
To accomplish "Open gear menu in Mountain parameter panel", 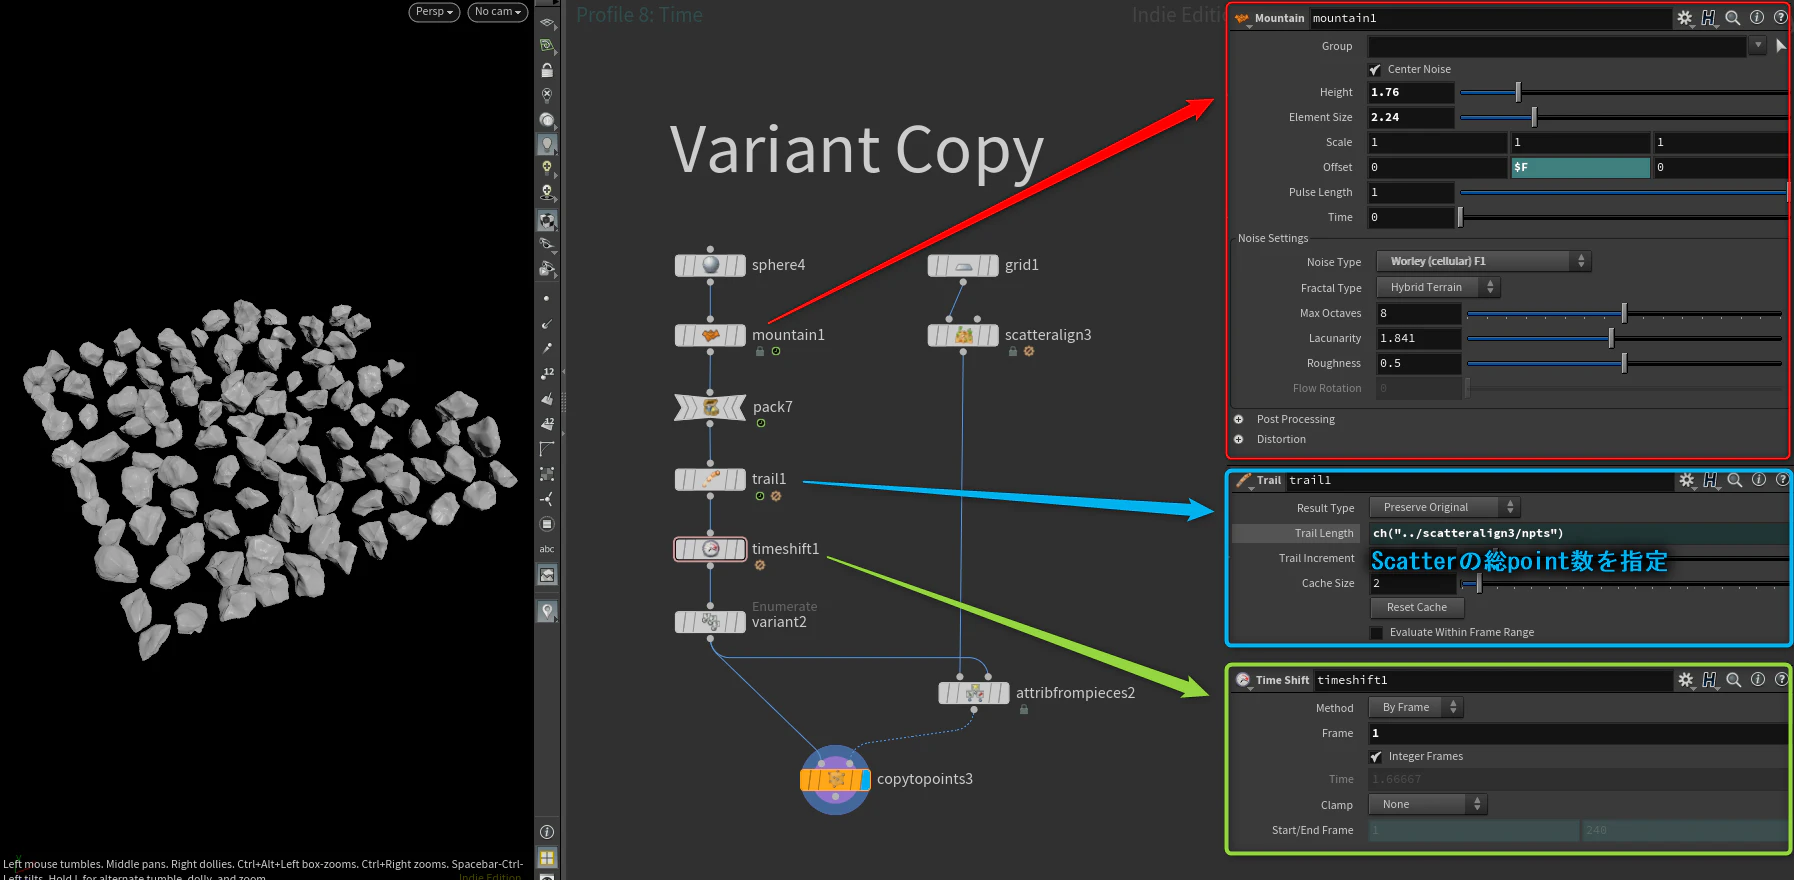I will coord(1685,18).
